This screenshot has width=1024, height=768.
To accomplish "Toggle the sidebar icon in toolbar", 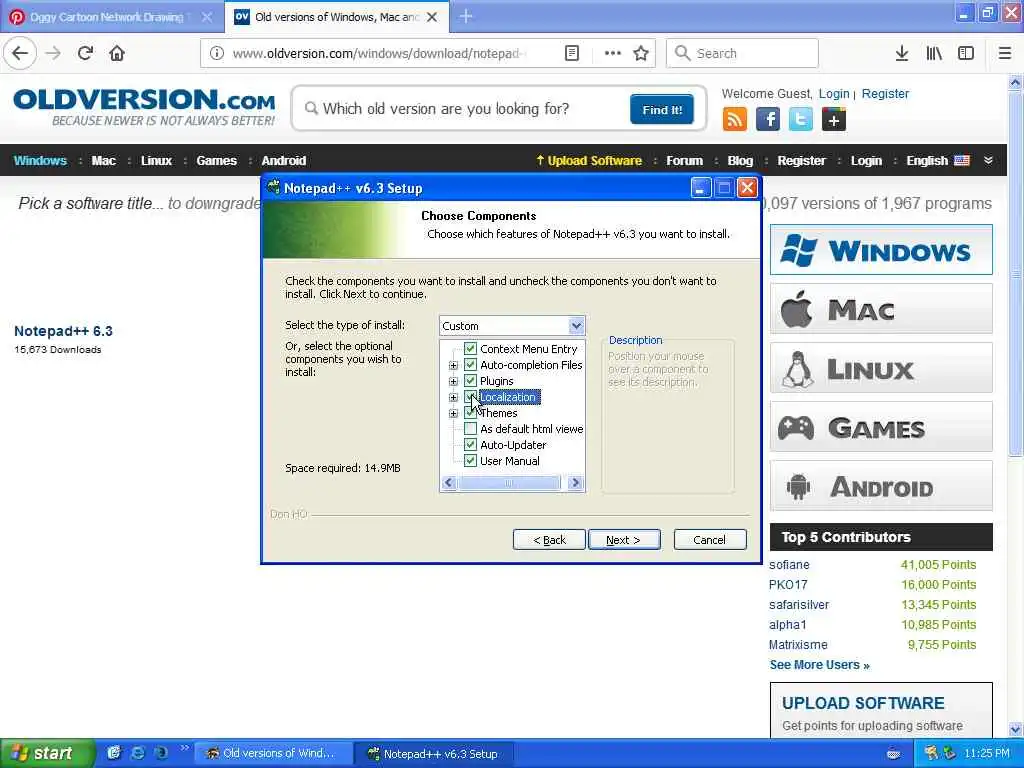I will pyautogui.click(x=966, y=53).
